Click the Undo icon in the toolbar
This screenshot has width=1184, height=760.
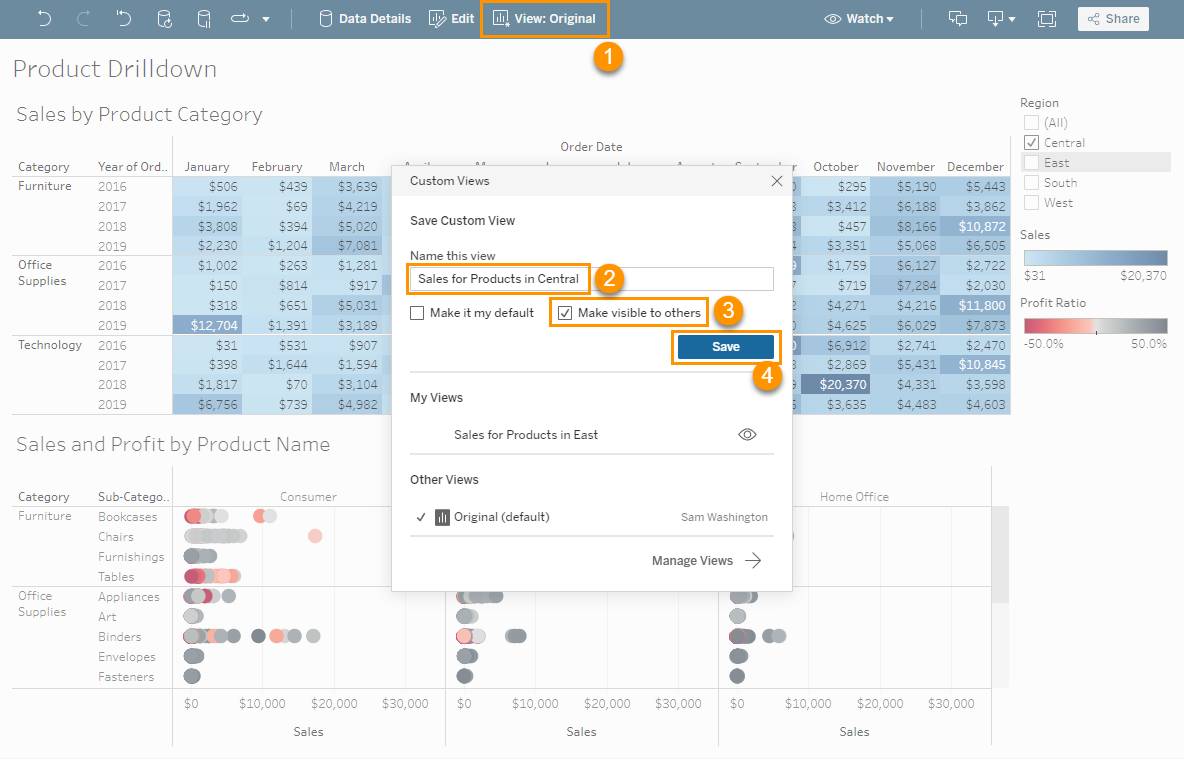pyautogui.click(x=45, y=18)
